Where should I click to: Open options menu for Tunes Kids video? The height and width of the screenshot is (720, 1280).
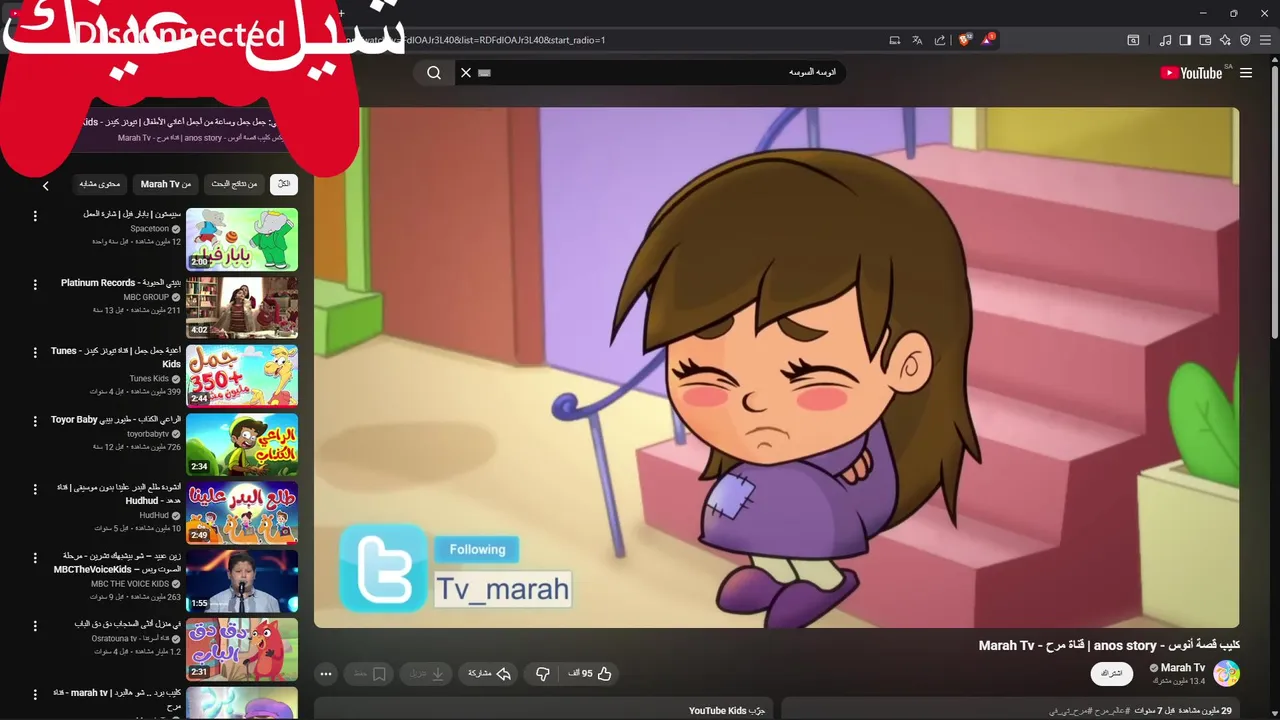click(35, 352)
